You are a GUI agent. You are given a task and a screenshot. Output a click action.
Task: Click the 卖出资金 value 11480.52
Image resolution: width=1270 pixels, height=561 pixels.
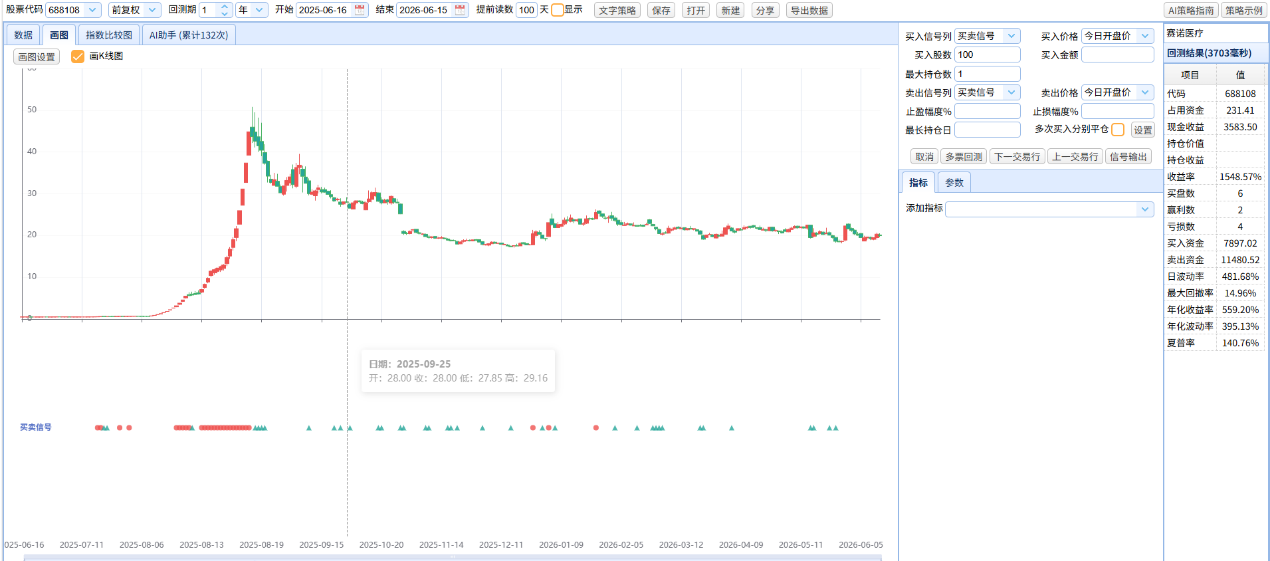pyautogui.click(x=1241, y=260)
